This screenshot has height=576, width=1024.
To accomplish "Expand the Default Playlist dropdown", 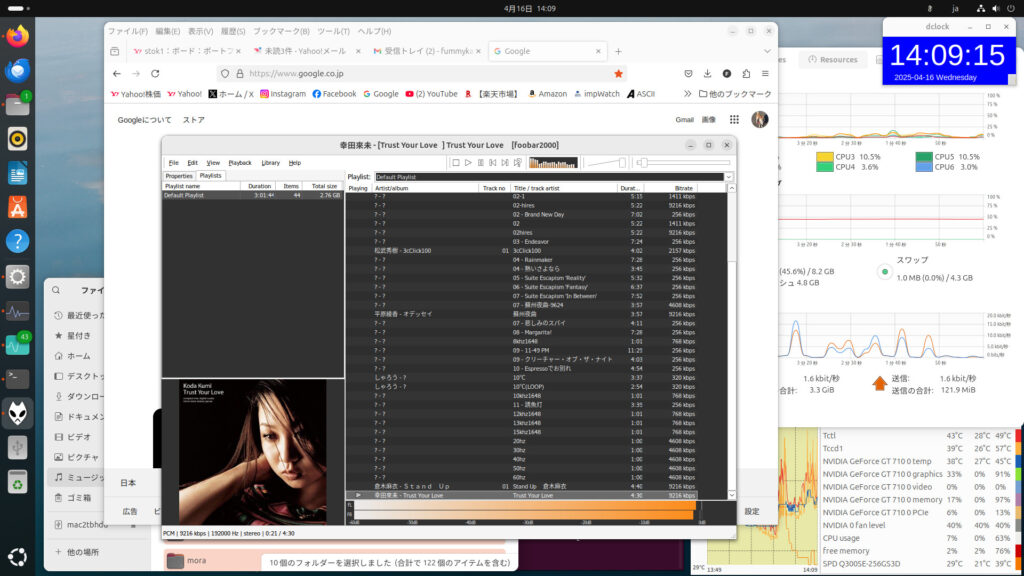I will pos(729,177).
